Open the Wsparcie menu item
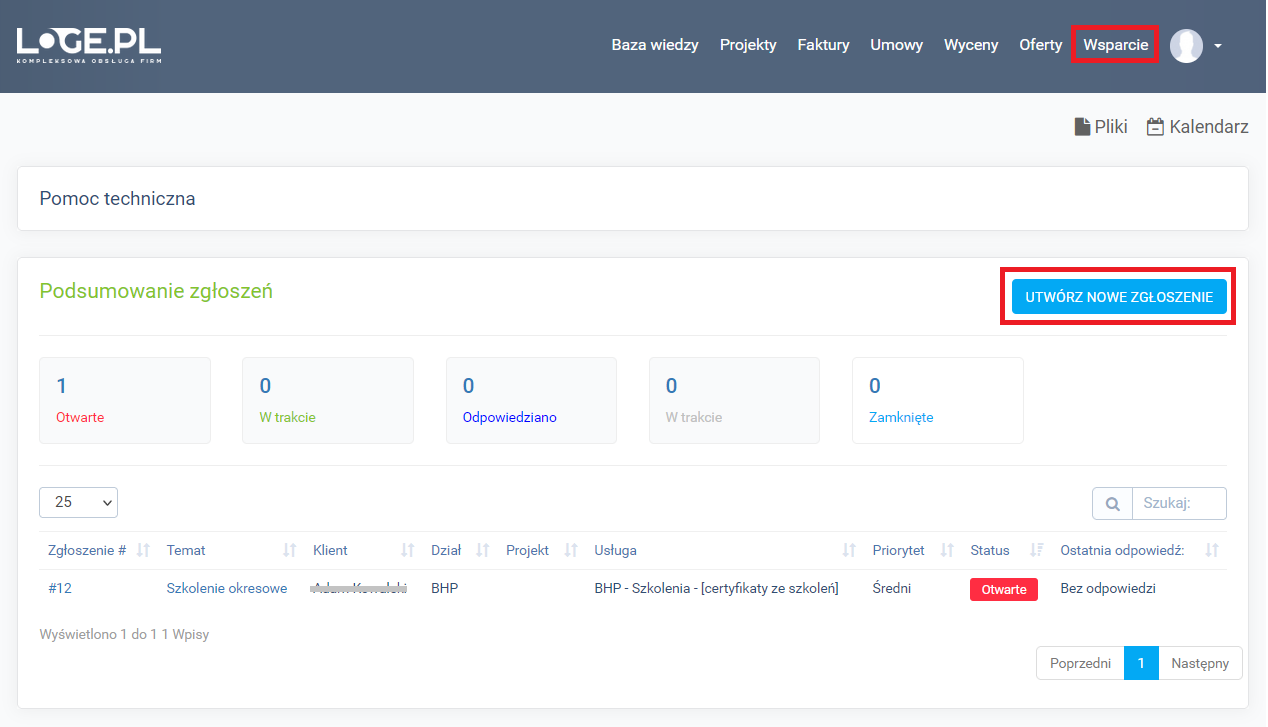1268x727 pixels. [x=1115, y=45]
